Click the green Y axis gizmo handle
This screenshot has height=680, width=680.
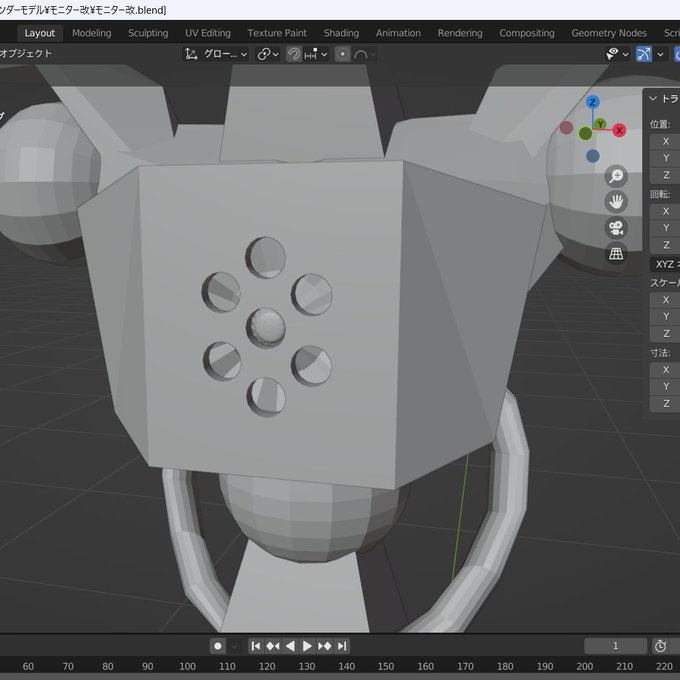(600, 124)
